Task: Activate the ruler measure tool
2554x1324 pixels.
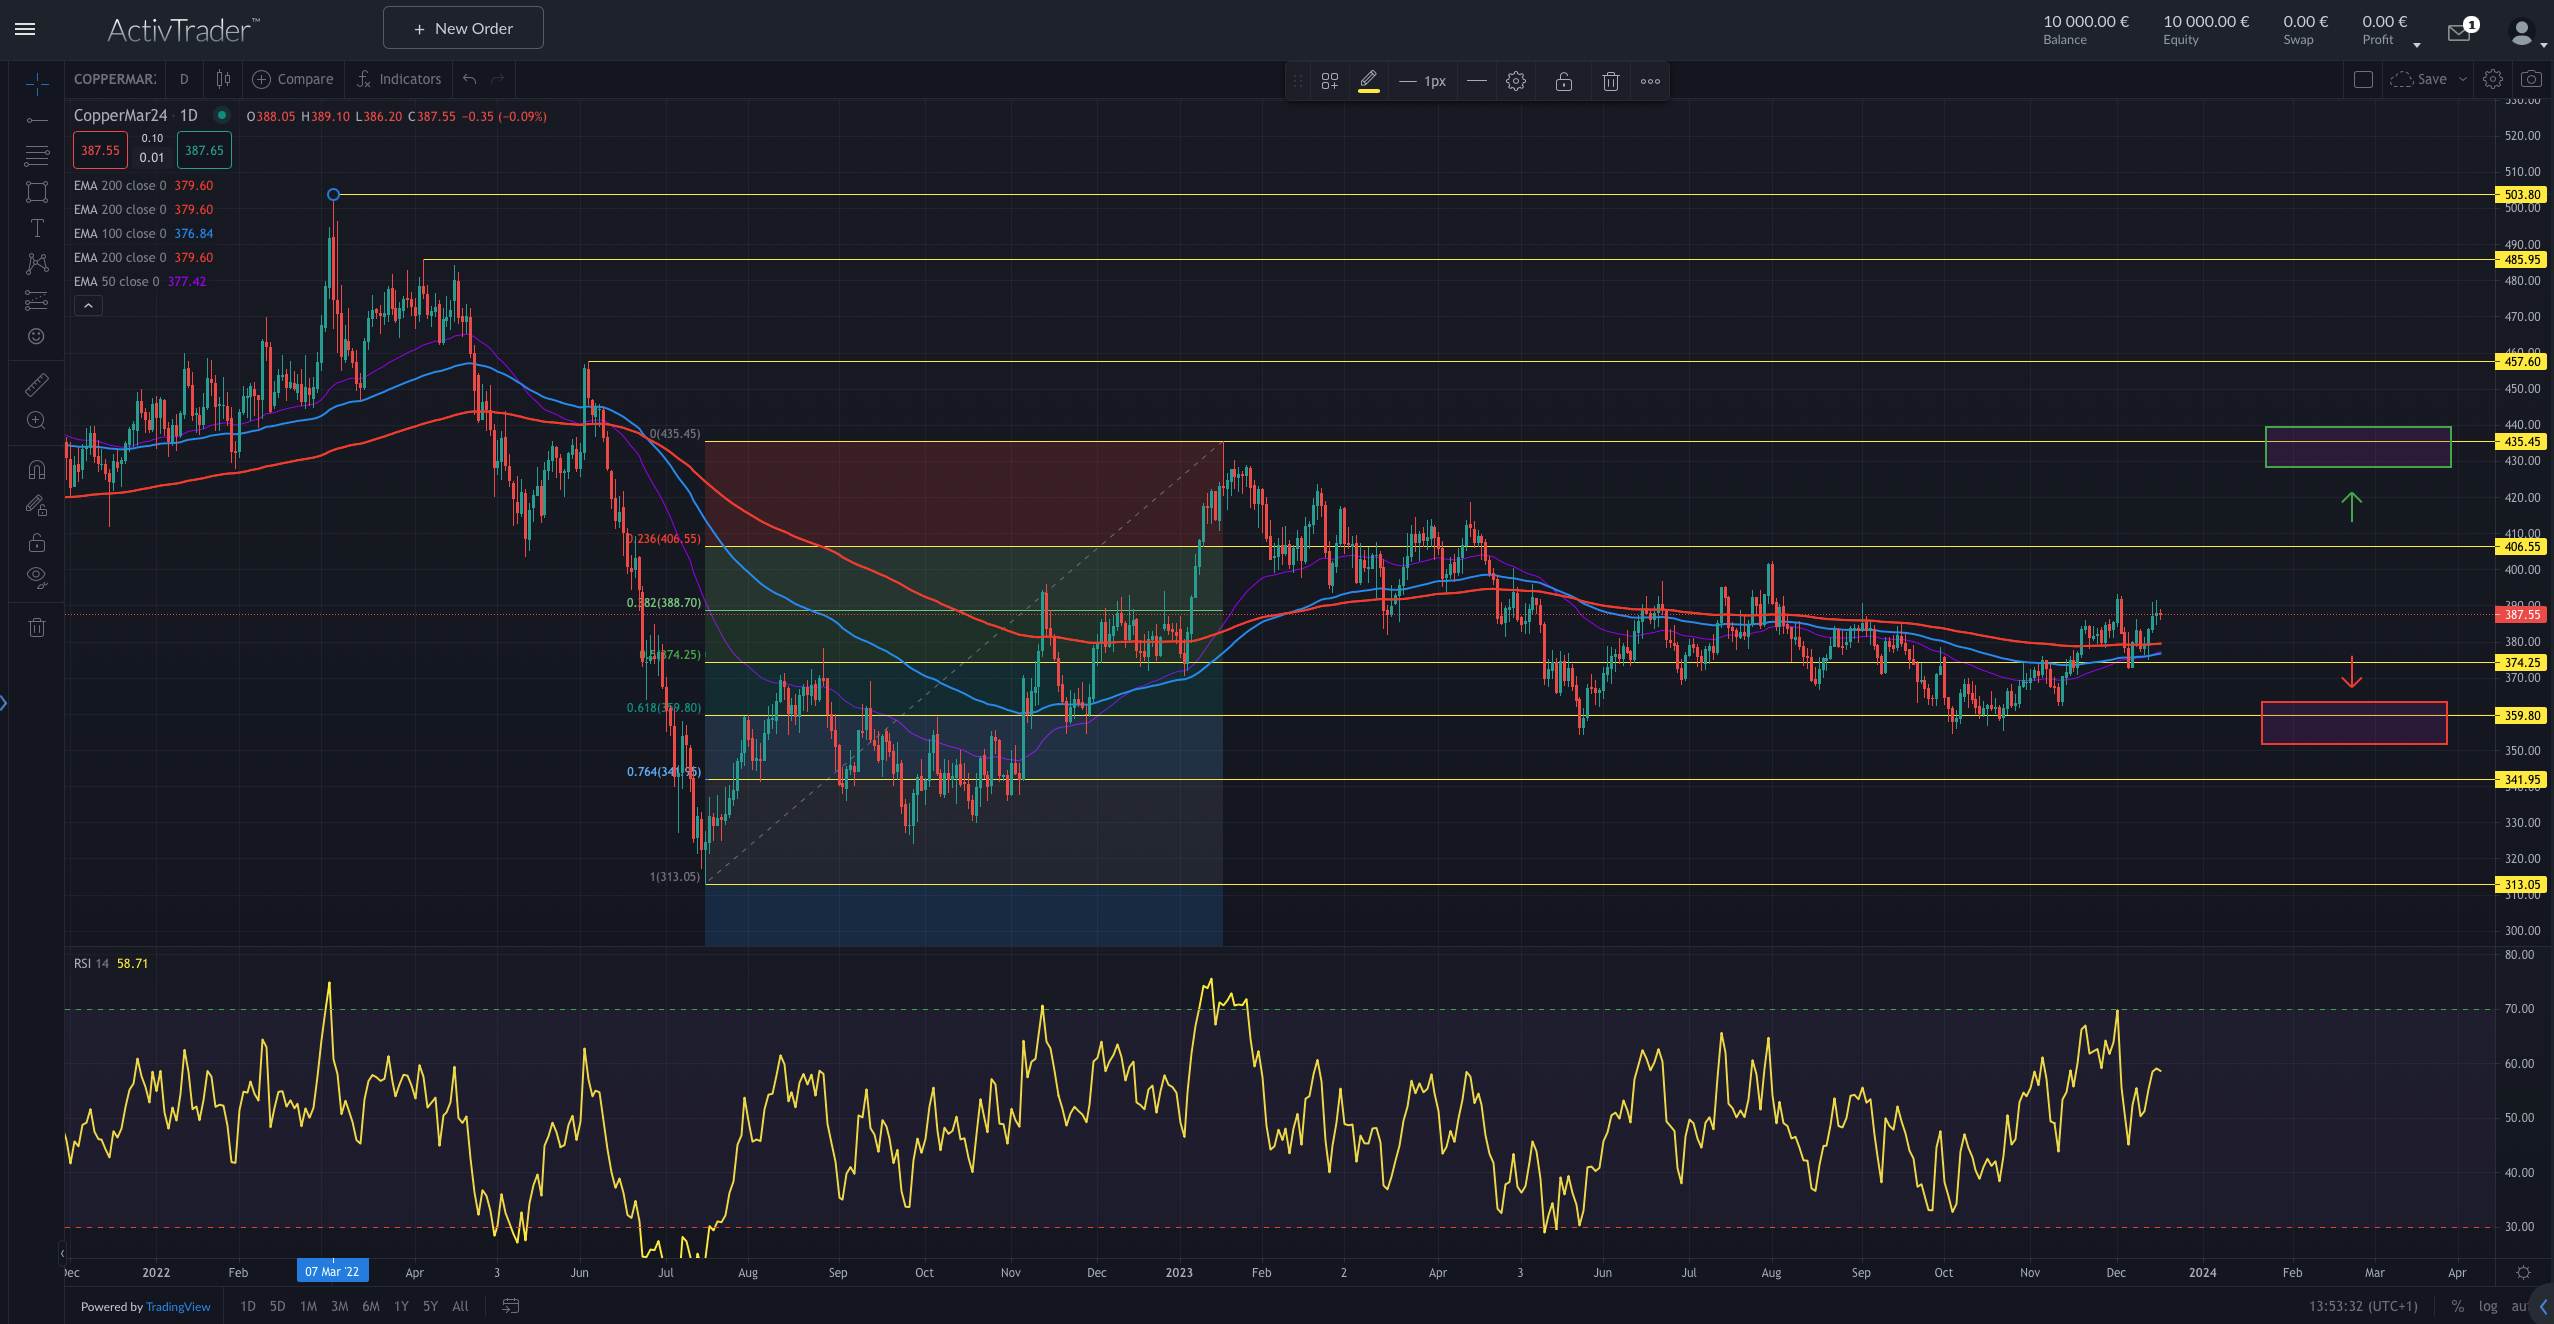Action: (x=37, y=385)
